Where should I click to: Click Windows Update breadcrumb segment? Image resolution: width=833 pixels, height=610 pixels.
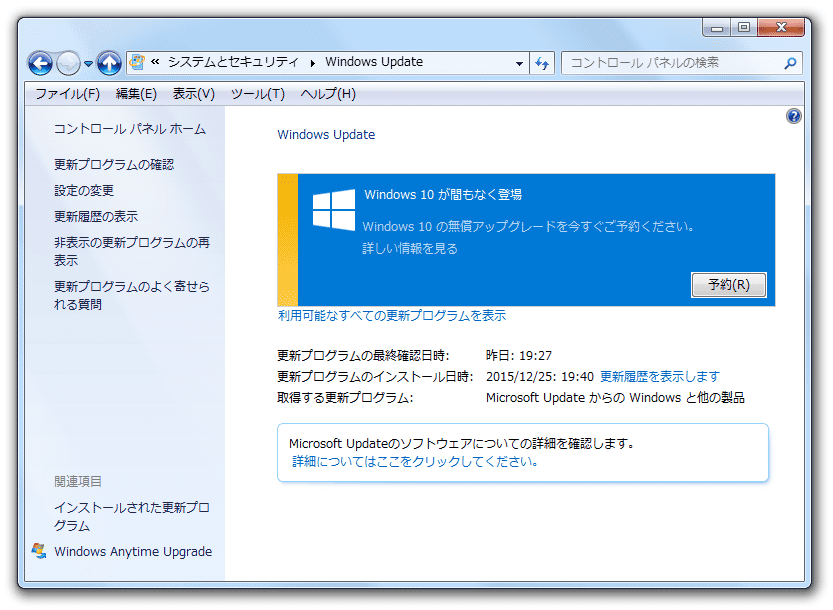point(374,62)
